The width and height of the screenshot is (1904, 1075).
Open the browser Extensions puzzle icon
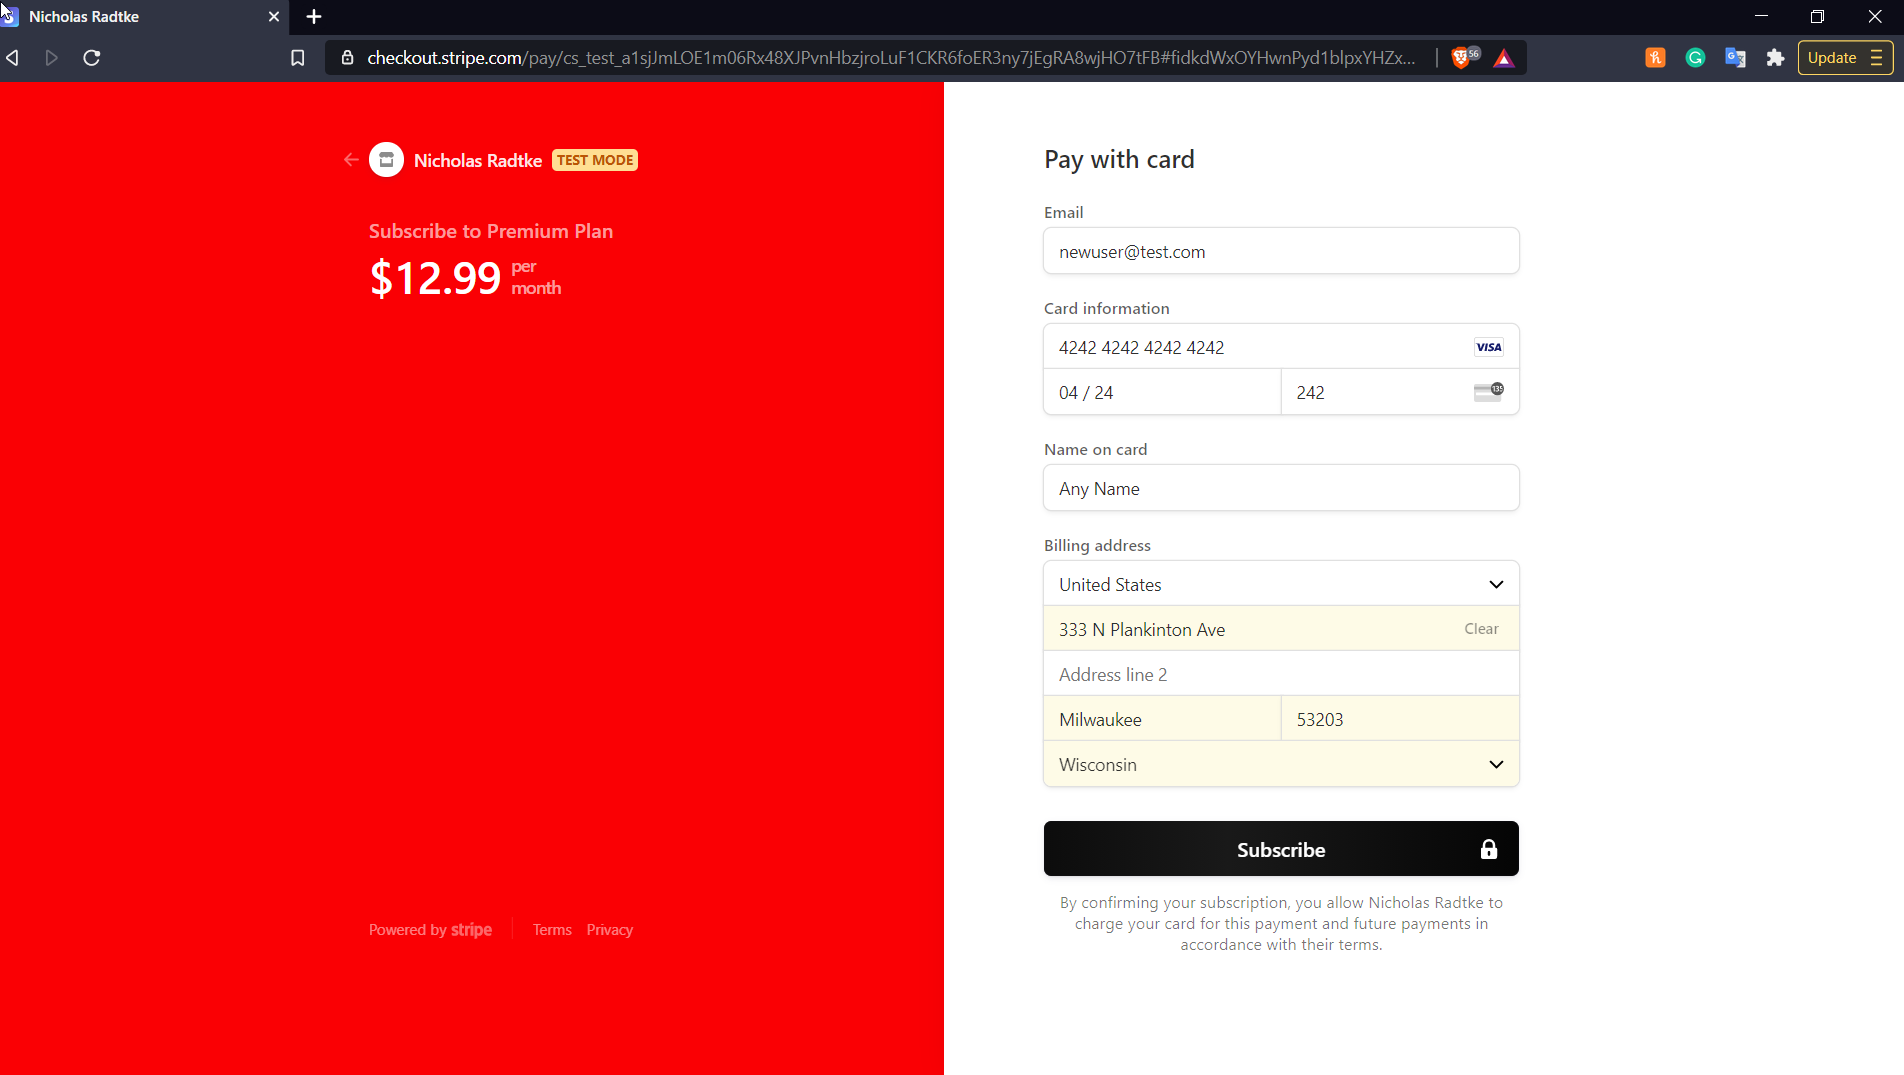(1776, 58)
